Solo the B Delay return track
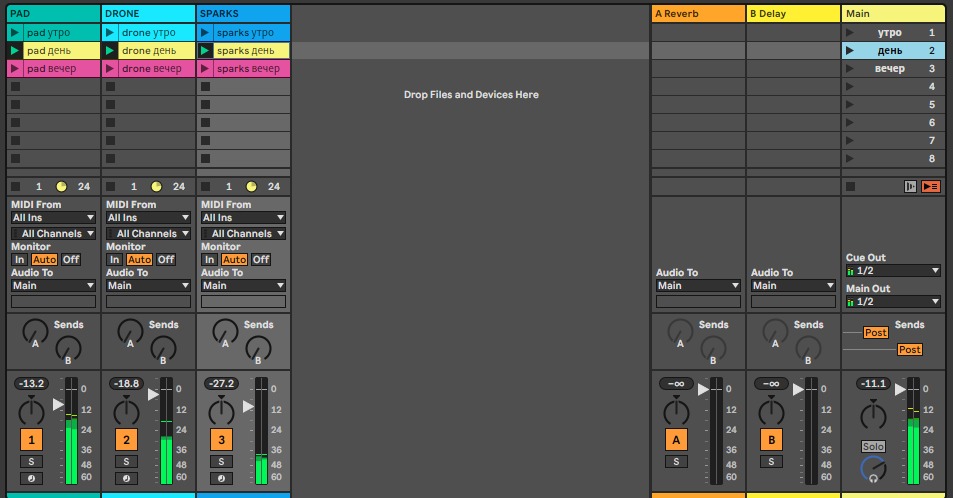 coord(771,462)
